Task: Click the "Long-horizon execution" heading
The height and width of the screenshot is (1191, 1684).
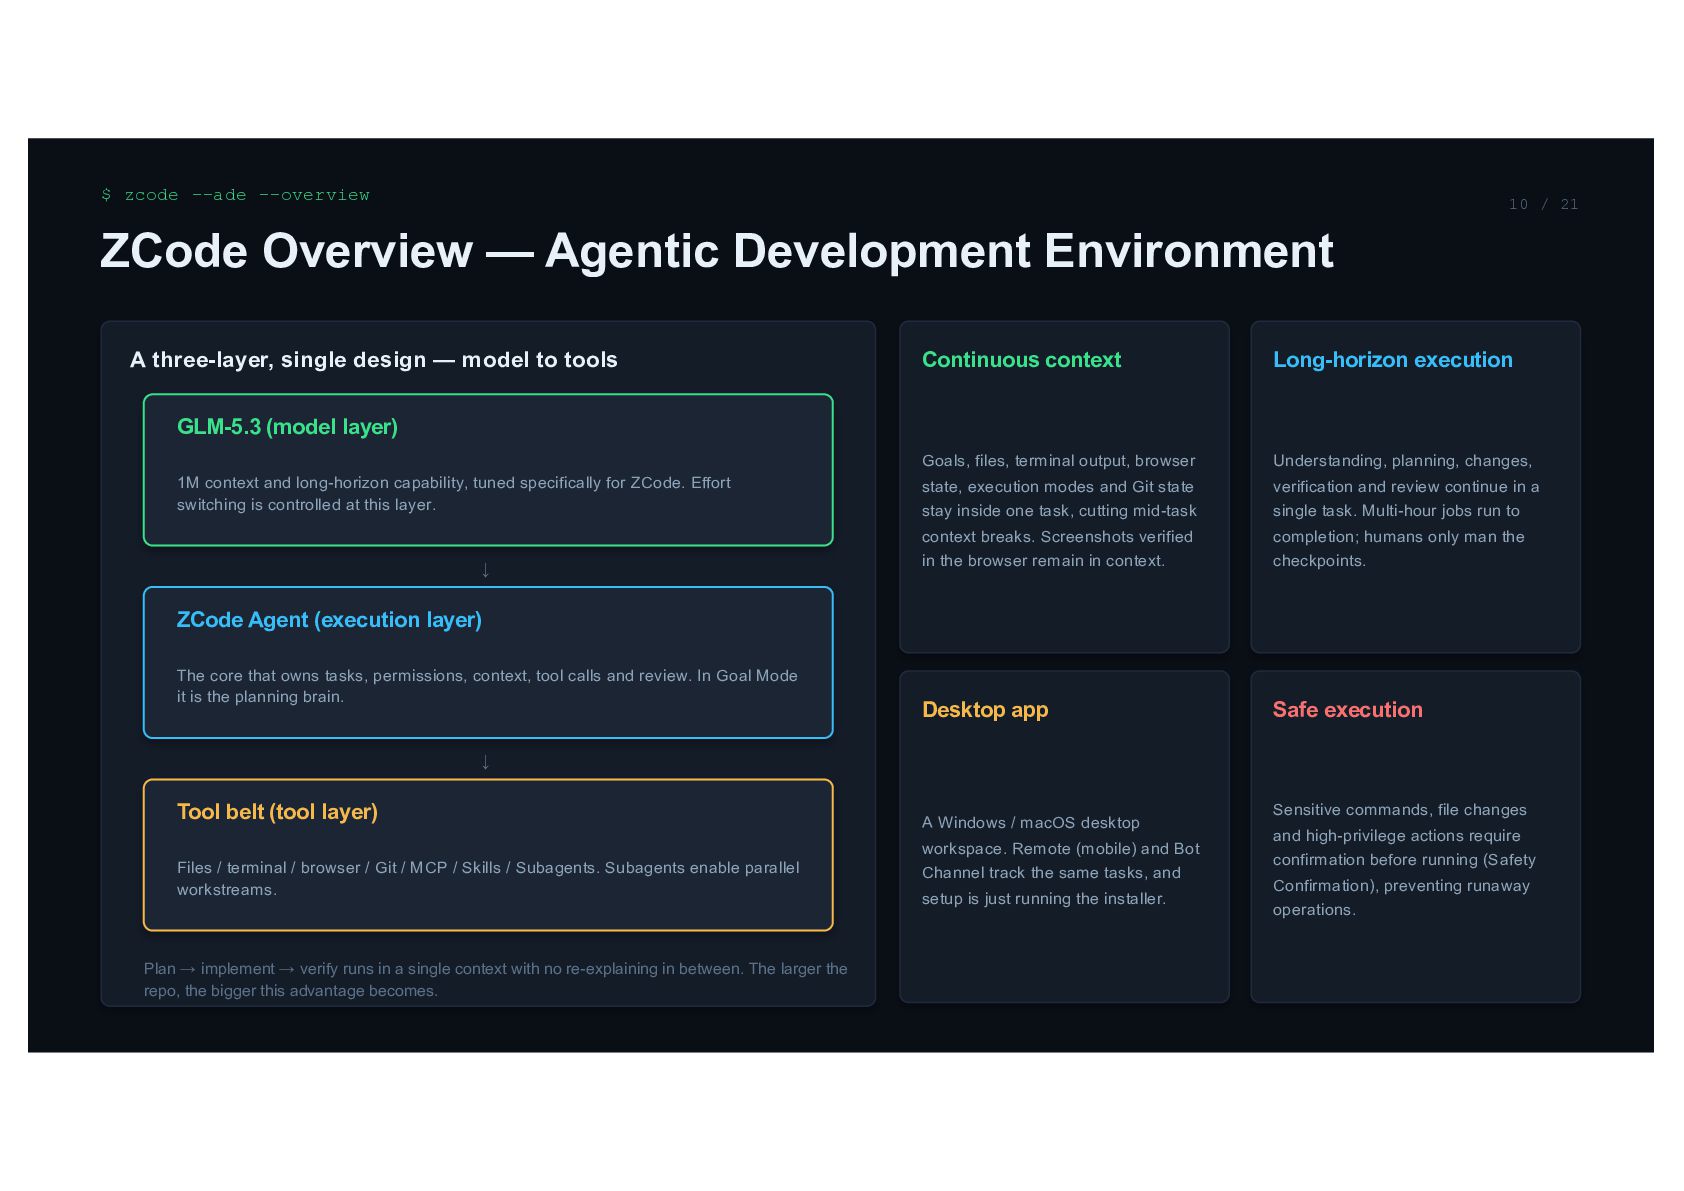Action: (x=1392, y=360)
